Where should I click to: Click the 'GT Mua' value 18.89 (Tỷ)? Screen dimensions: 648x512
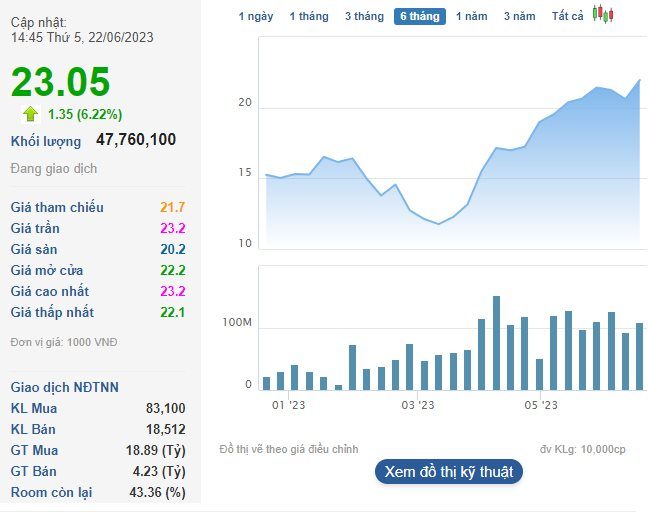click(x=156, y=450)
